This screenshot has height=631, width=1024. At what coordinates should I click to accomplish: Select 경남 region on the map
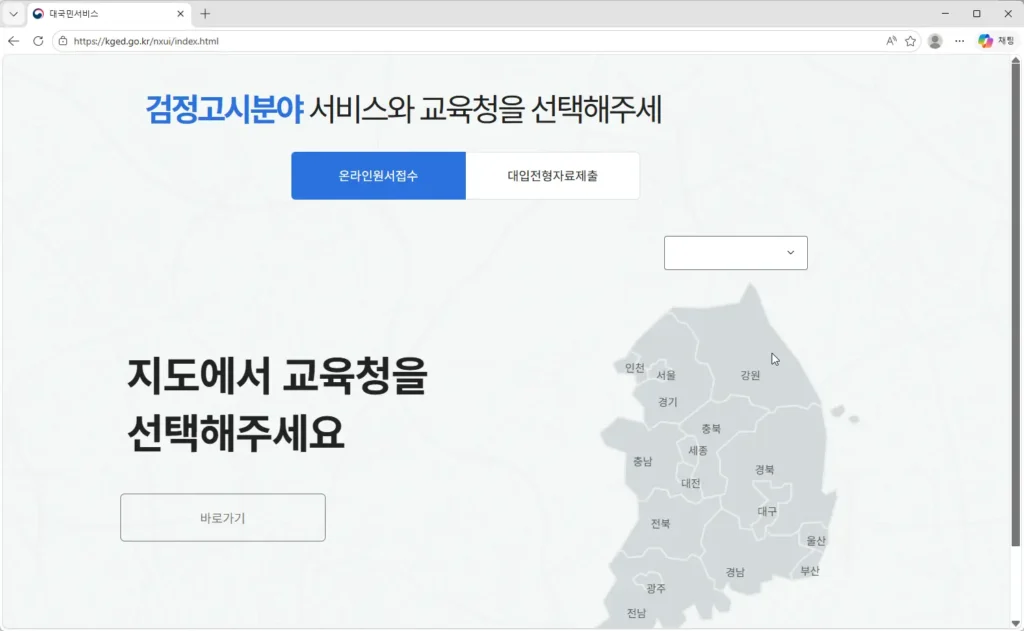pyautogui.click(x=735, y=572)
